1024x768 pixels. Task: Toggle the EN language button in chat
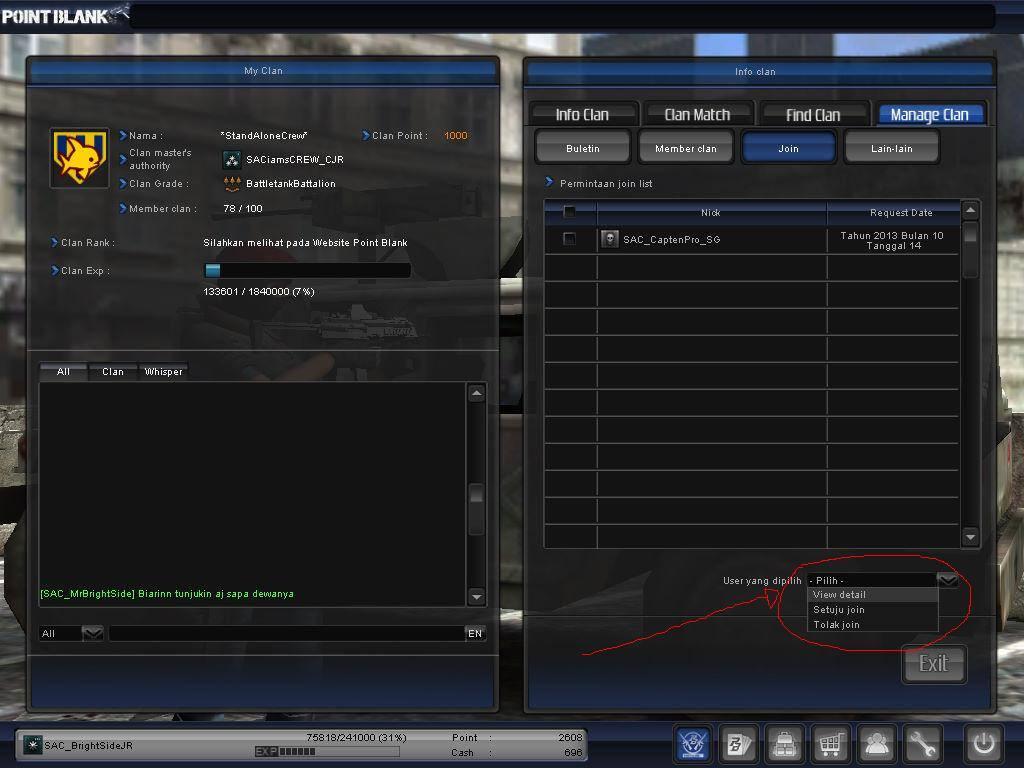point(475,633)
